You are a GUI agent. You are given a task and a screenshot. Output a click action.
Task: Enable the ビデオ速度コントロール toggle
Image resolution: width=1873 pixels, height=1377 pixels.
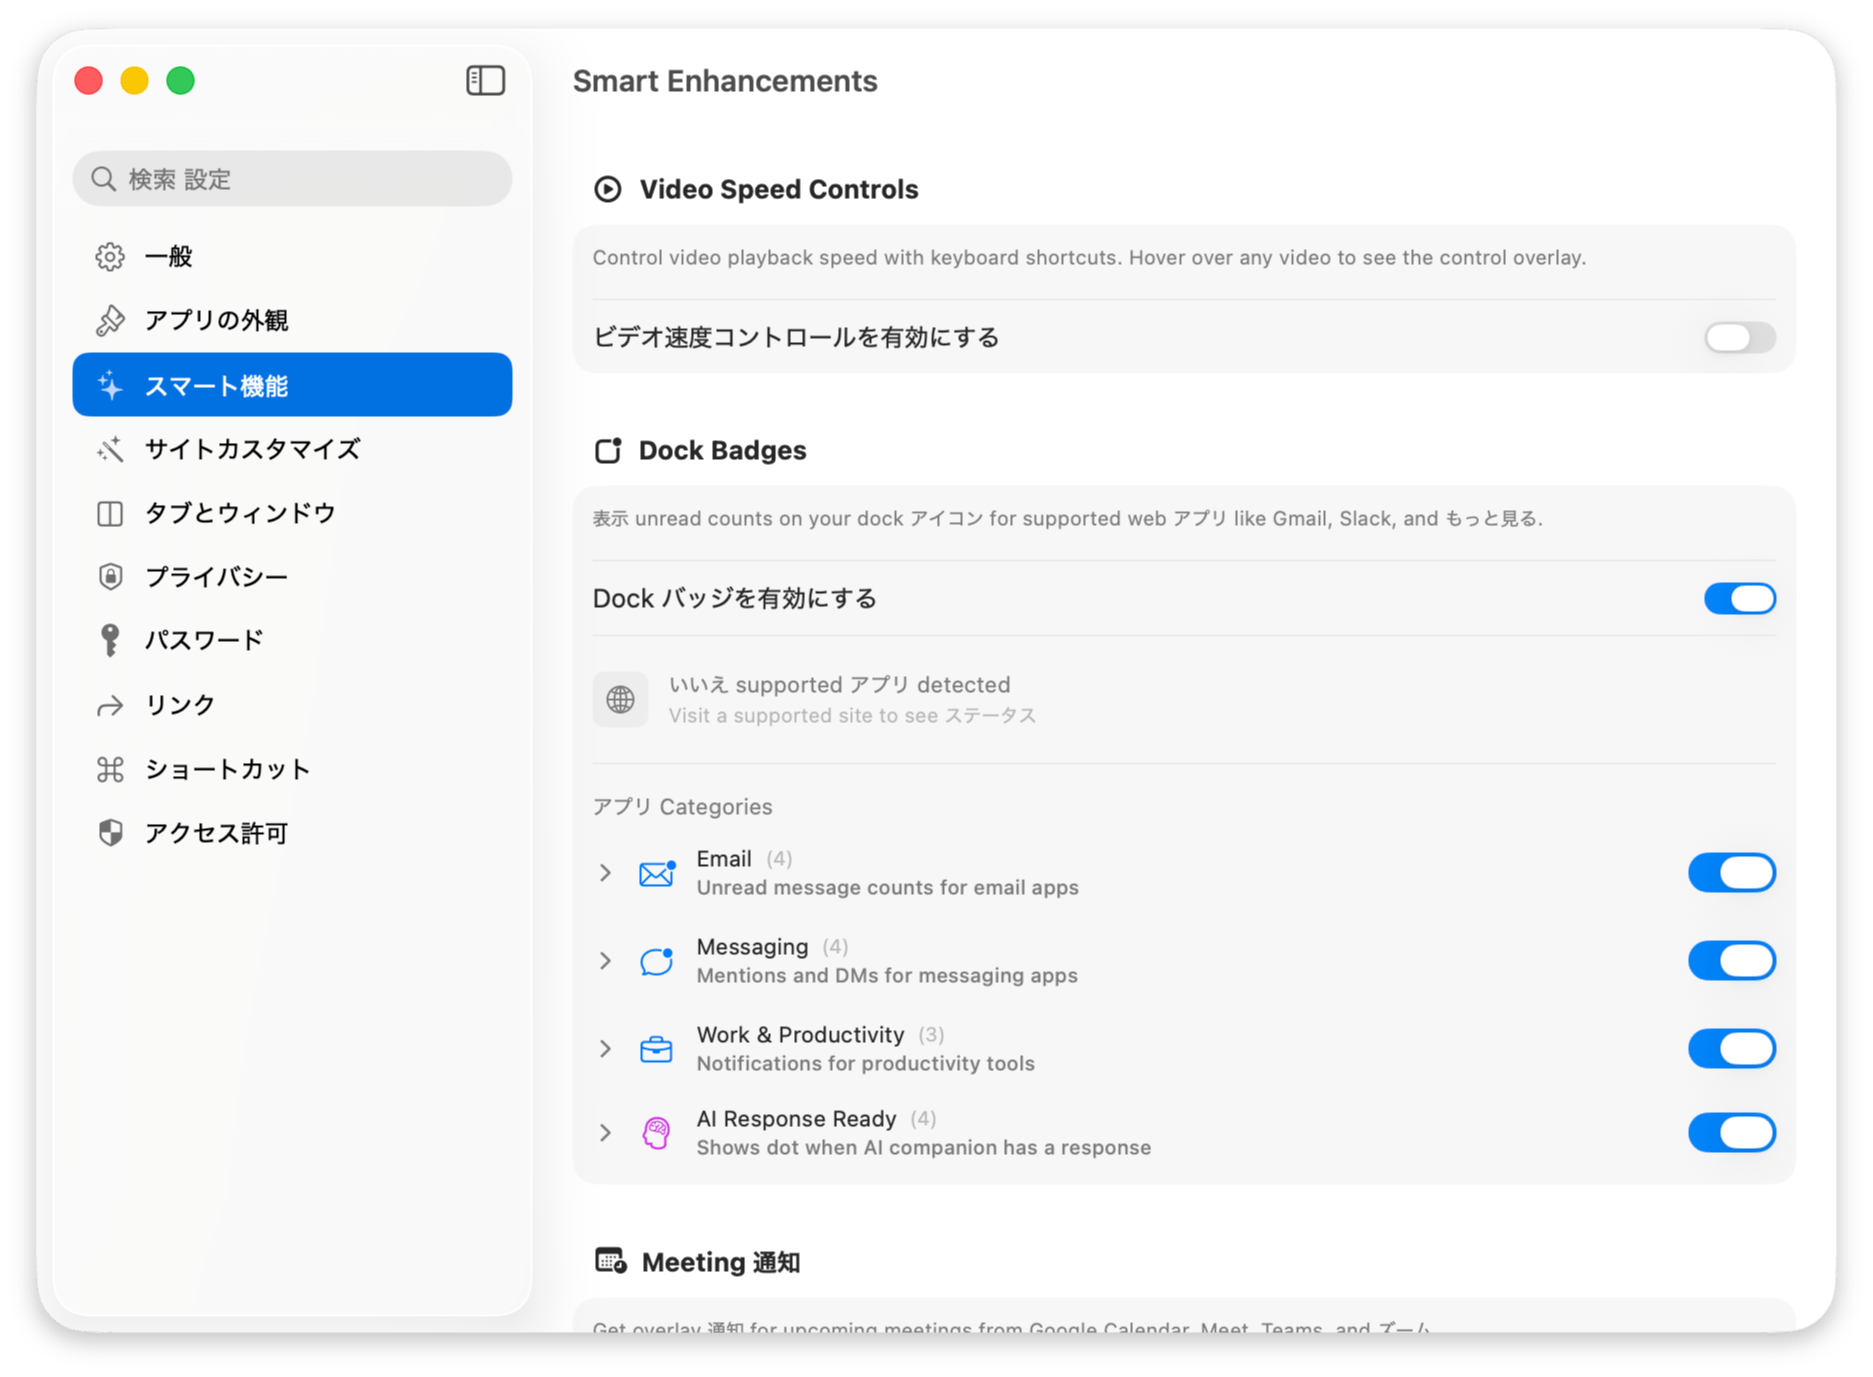1739,338
